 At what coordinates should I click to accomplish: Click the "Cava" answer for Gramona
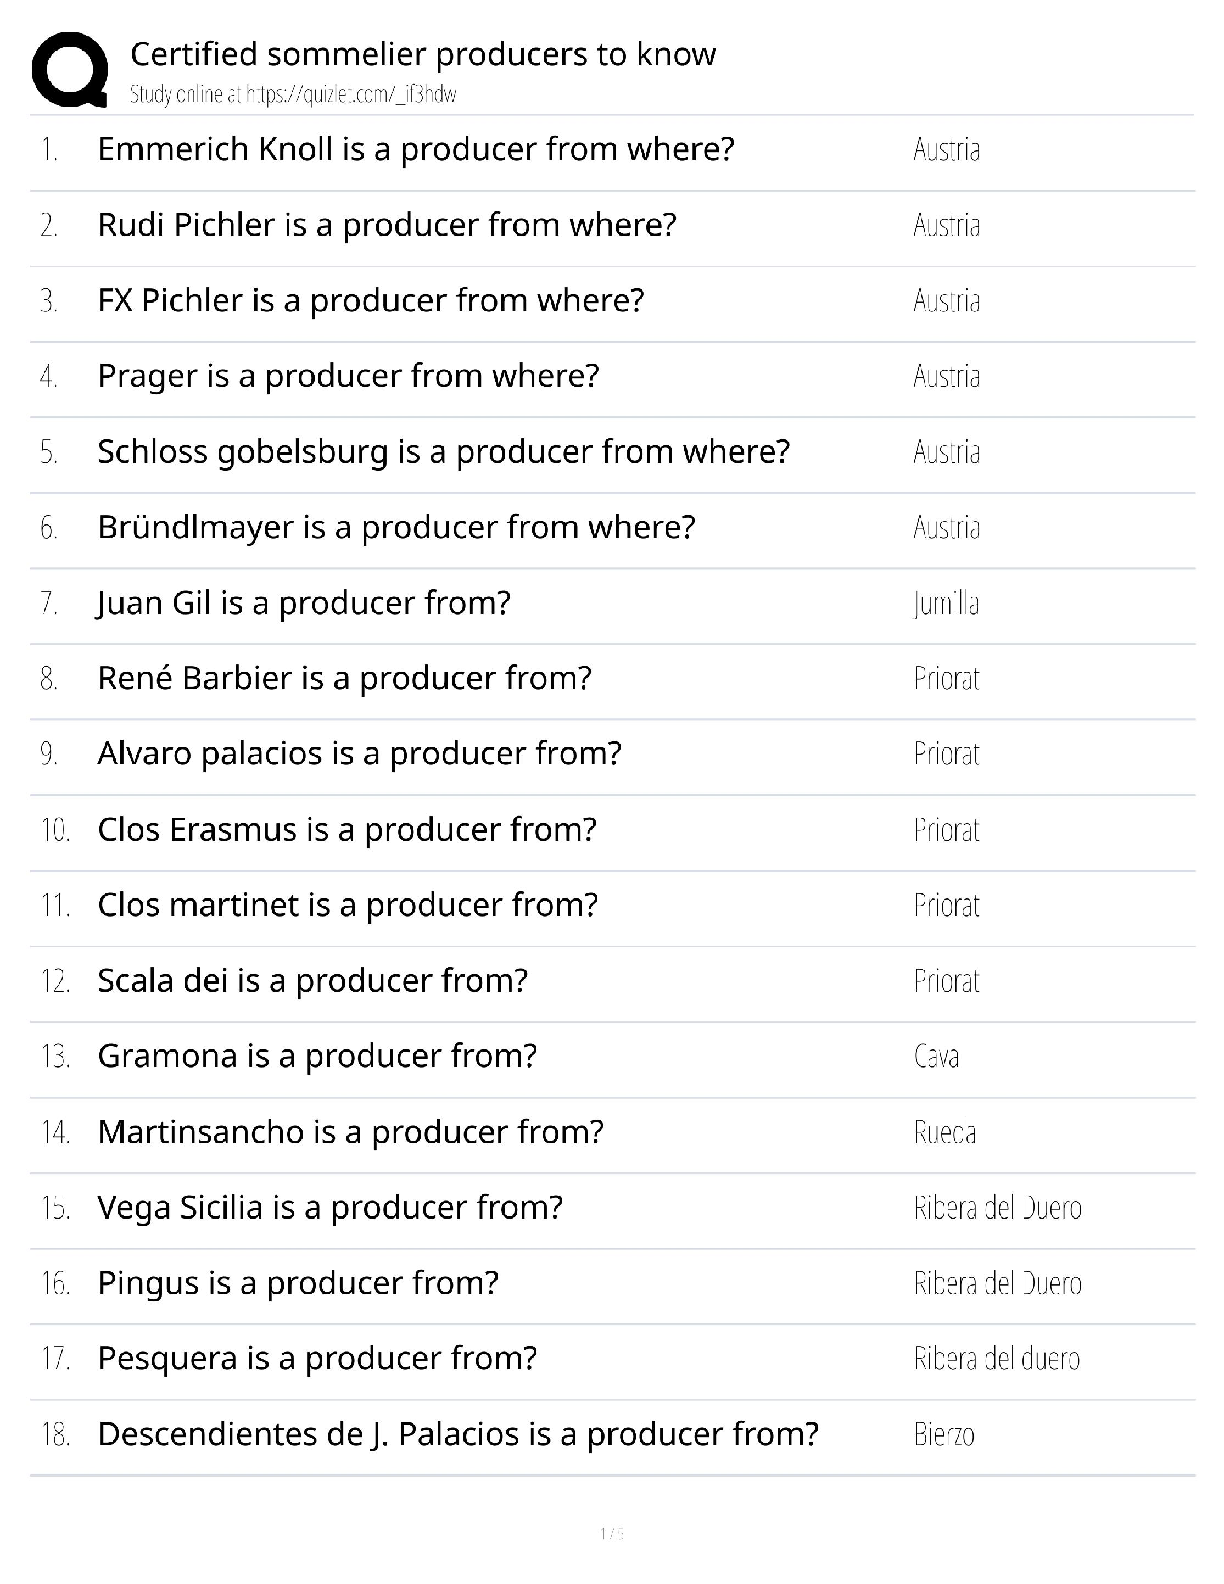click(936, 1057)
